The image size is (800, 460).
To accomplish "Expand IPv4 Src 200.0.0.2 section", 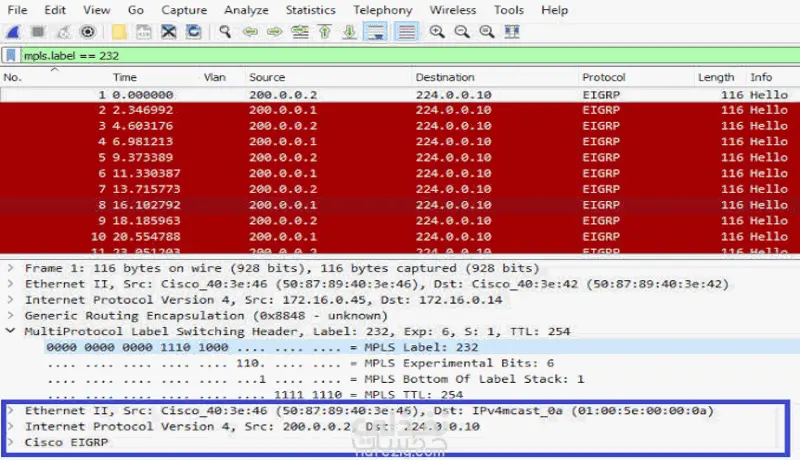I will click(10, 426).
